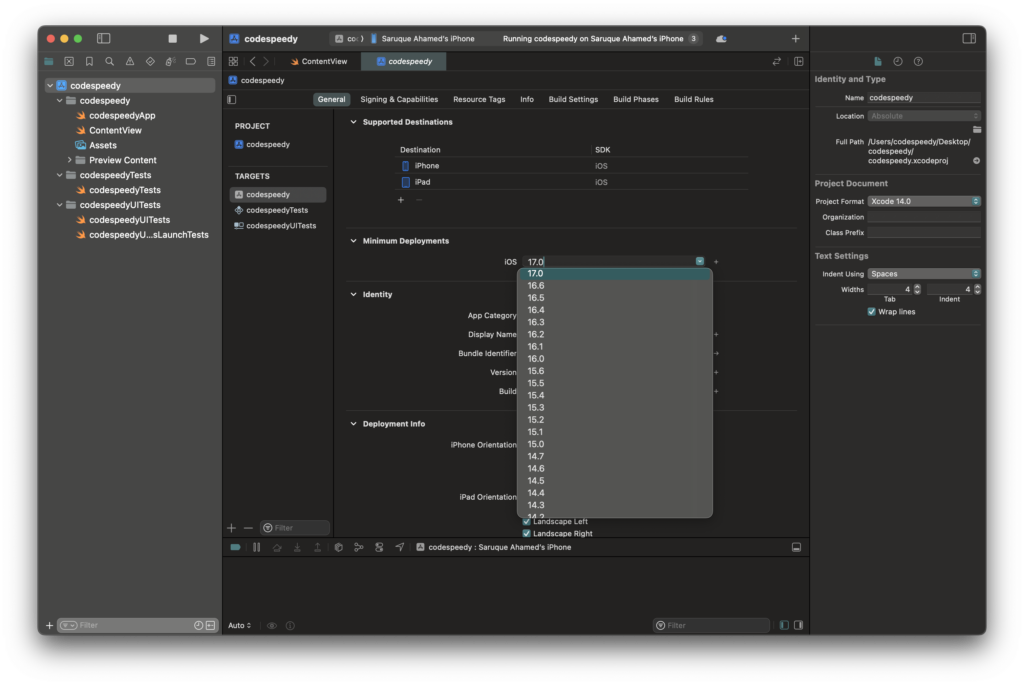Expand the Preview Content folder
The image size is (1024, 685).
click(x=69, y=160)
